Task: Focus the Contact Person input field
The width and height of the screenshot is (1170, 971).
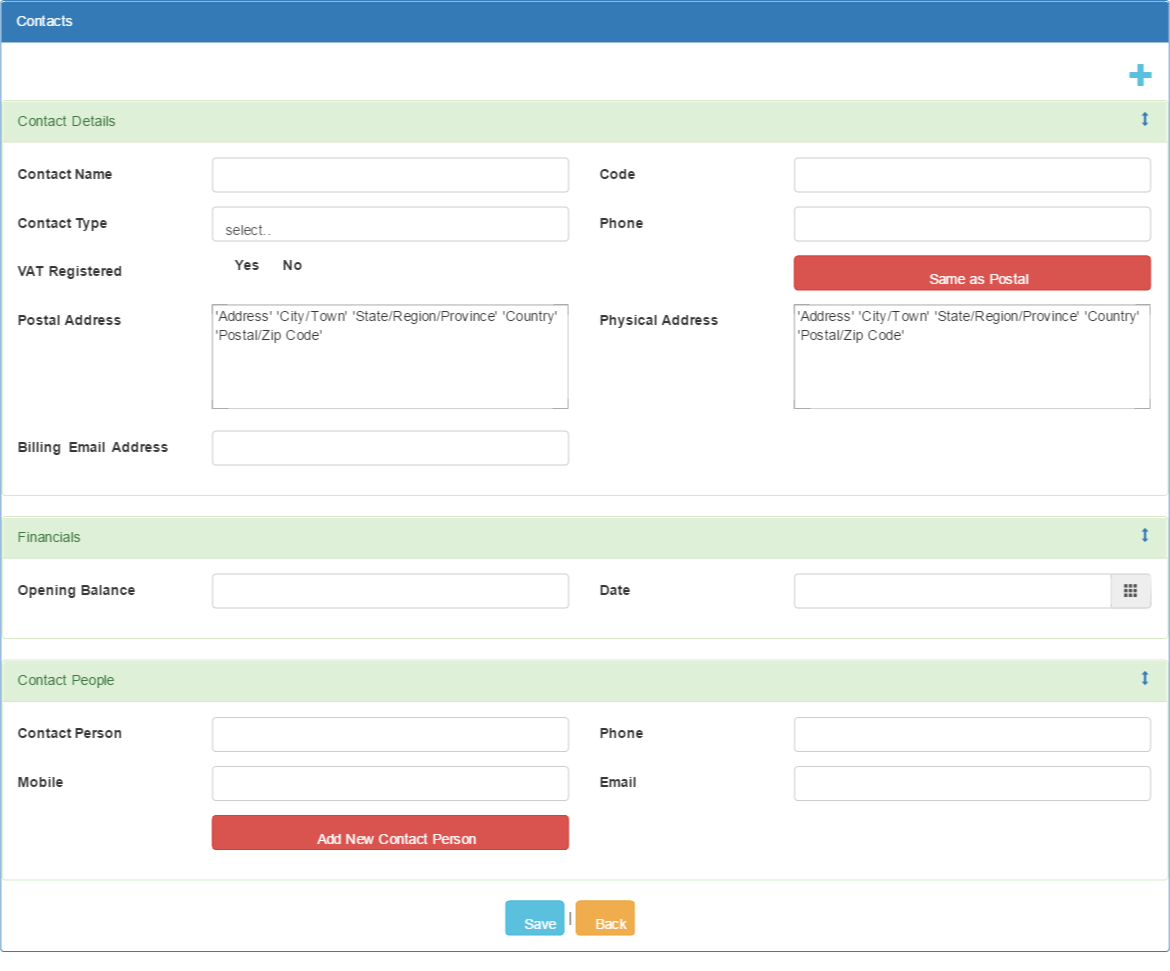Action: (390, 734)
